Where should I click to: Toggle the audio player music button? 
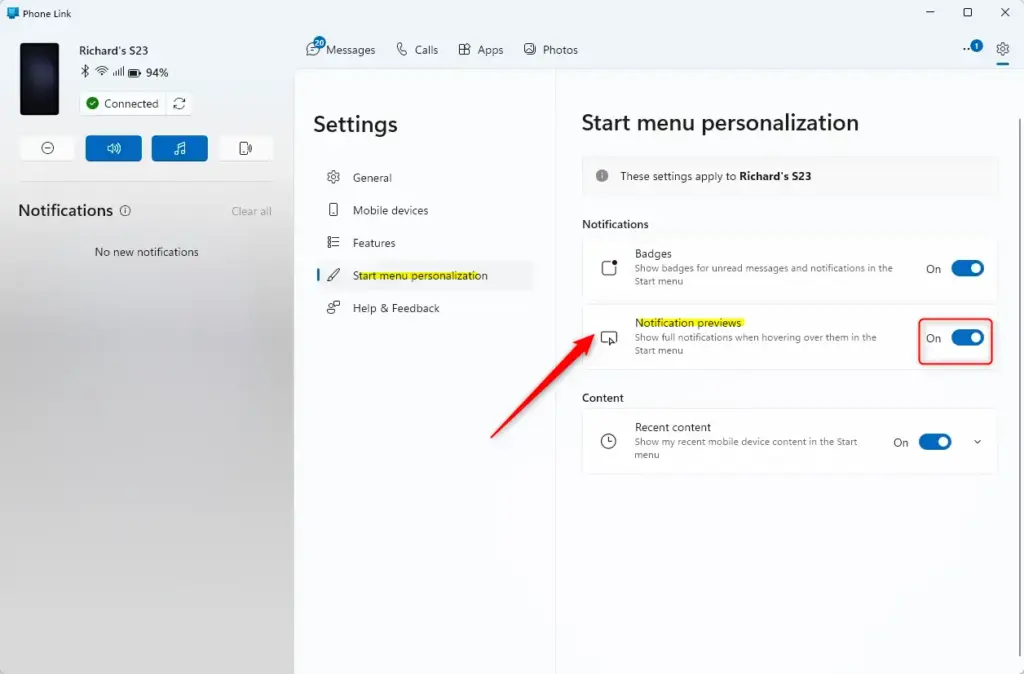tap(180, 148)
